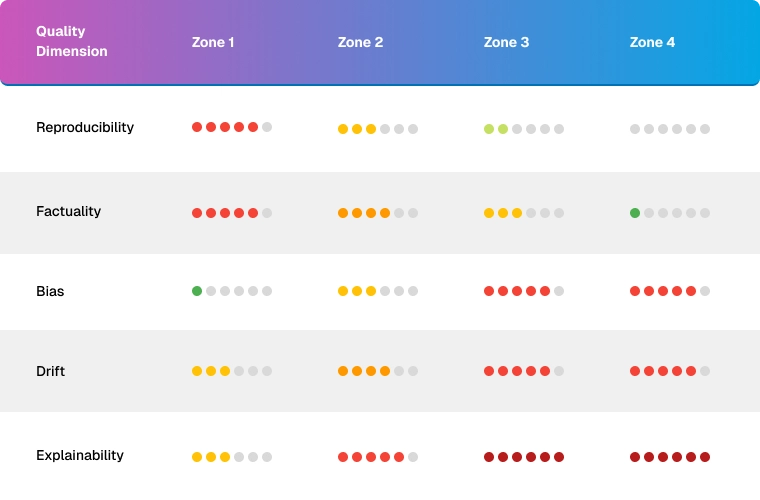Click the Quality Dimension header label
This screenshot has height=500, width=760.
(x=72, y=41)
